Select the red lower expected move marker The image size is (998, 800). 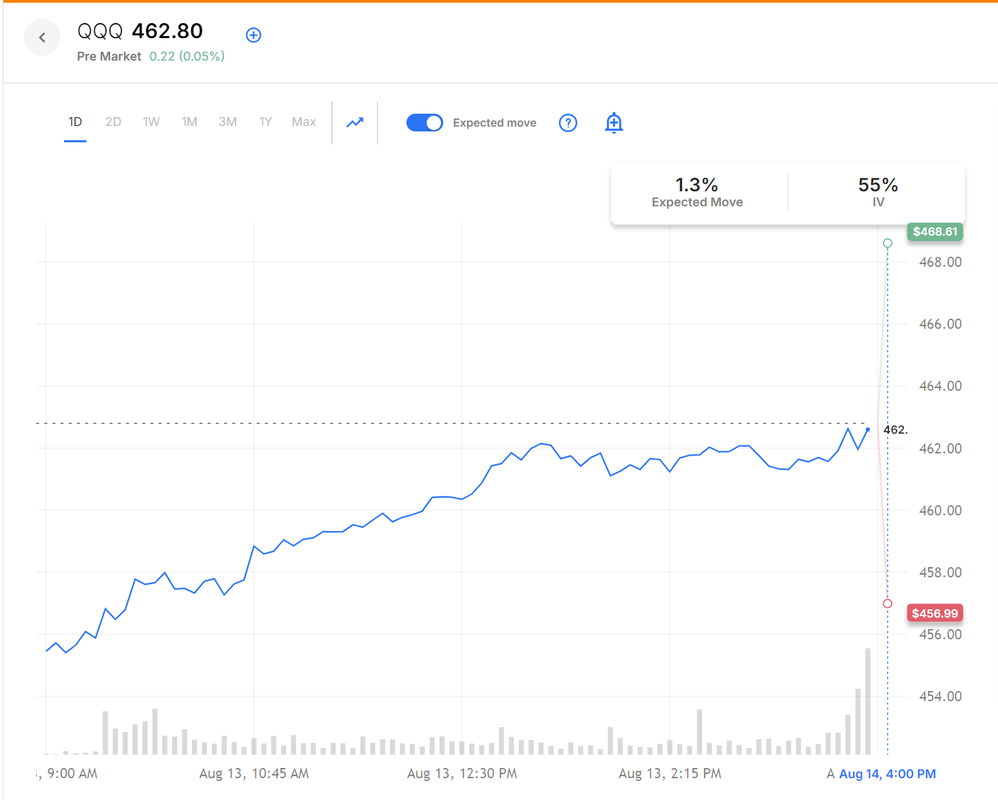point(887,603)
